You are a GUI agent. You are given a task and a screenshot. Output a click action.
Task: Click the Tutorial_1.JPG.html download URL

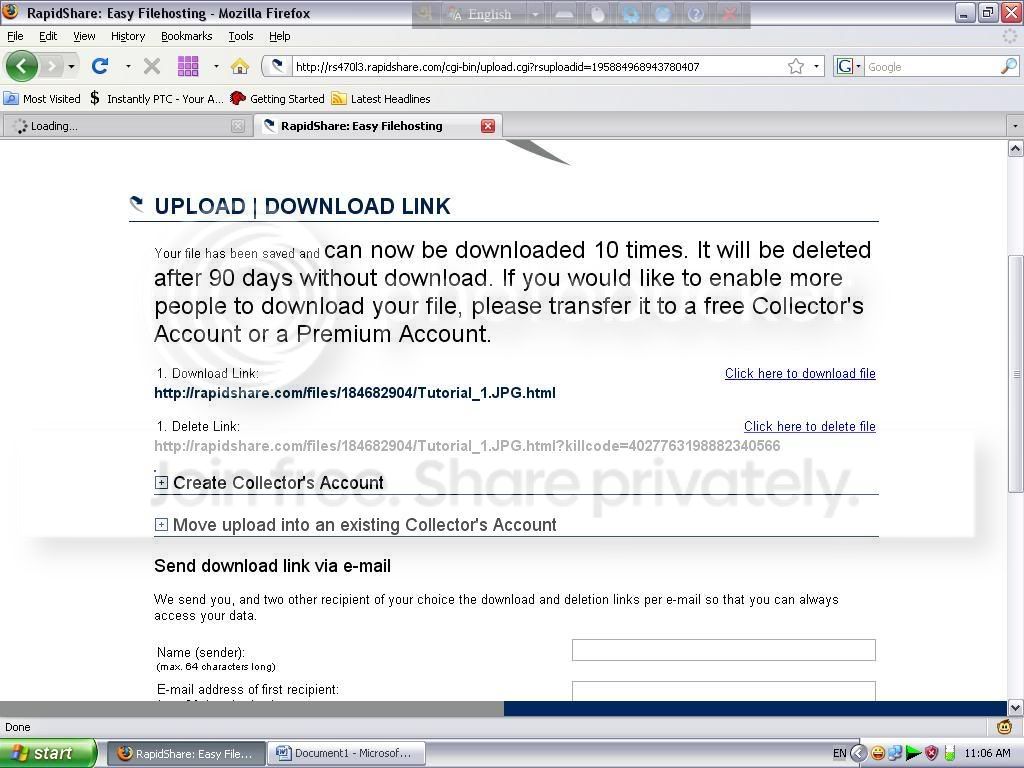tap(355, 393)
